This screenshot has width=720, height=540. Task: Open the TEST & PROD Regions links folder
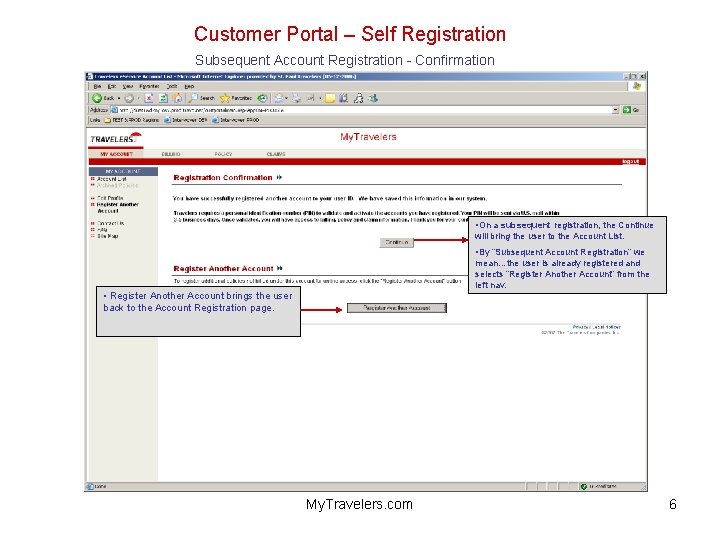pos(131,120)
